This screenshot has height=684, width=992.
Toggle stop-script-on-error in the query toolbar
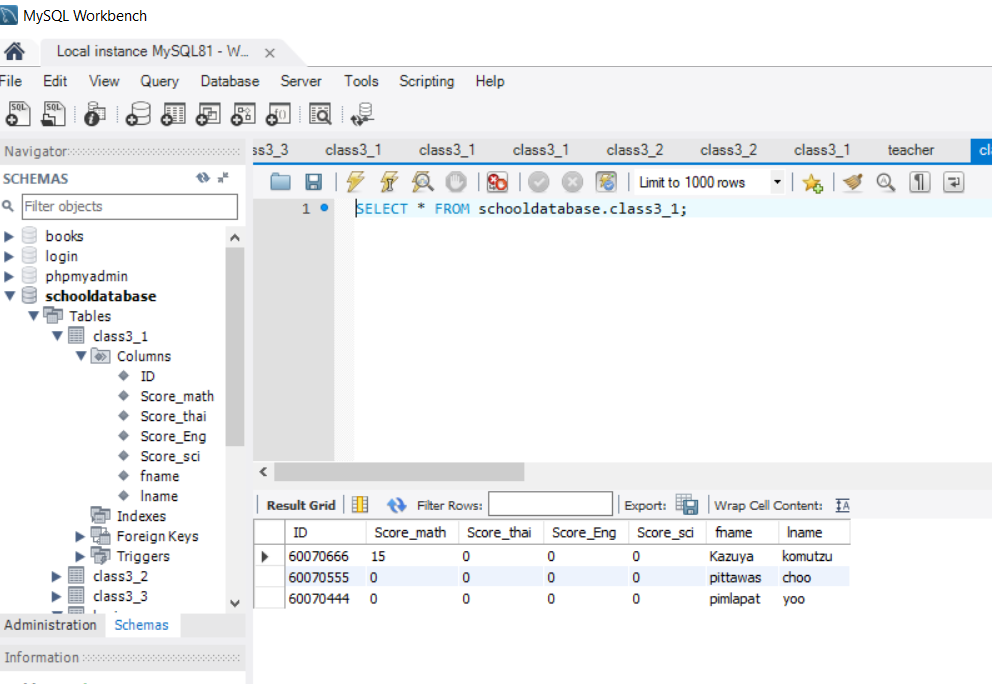pyautogui.click(x=498, y=182)
